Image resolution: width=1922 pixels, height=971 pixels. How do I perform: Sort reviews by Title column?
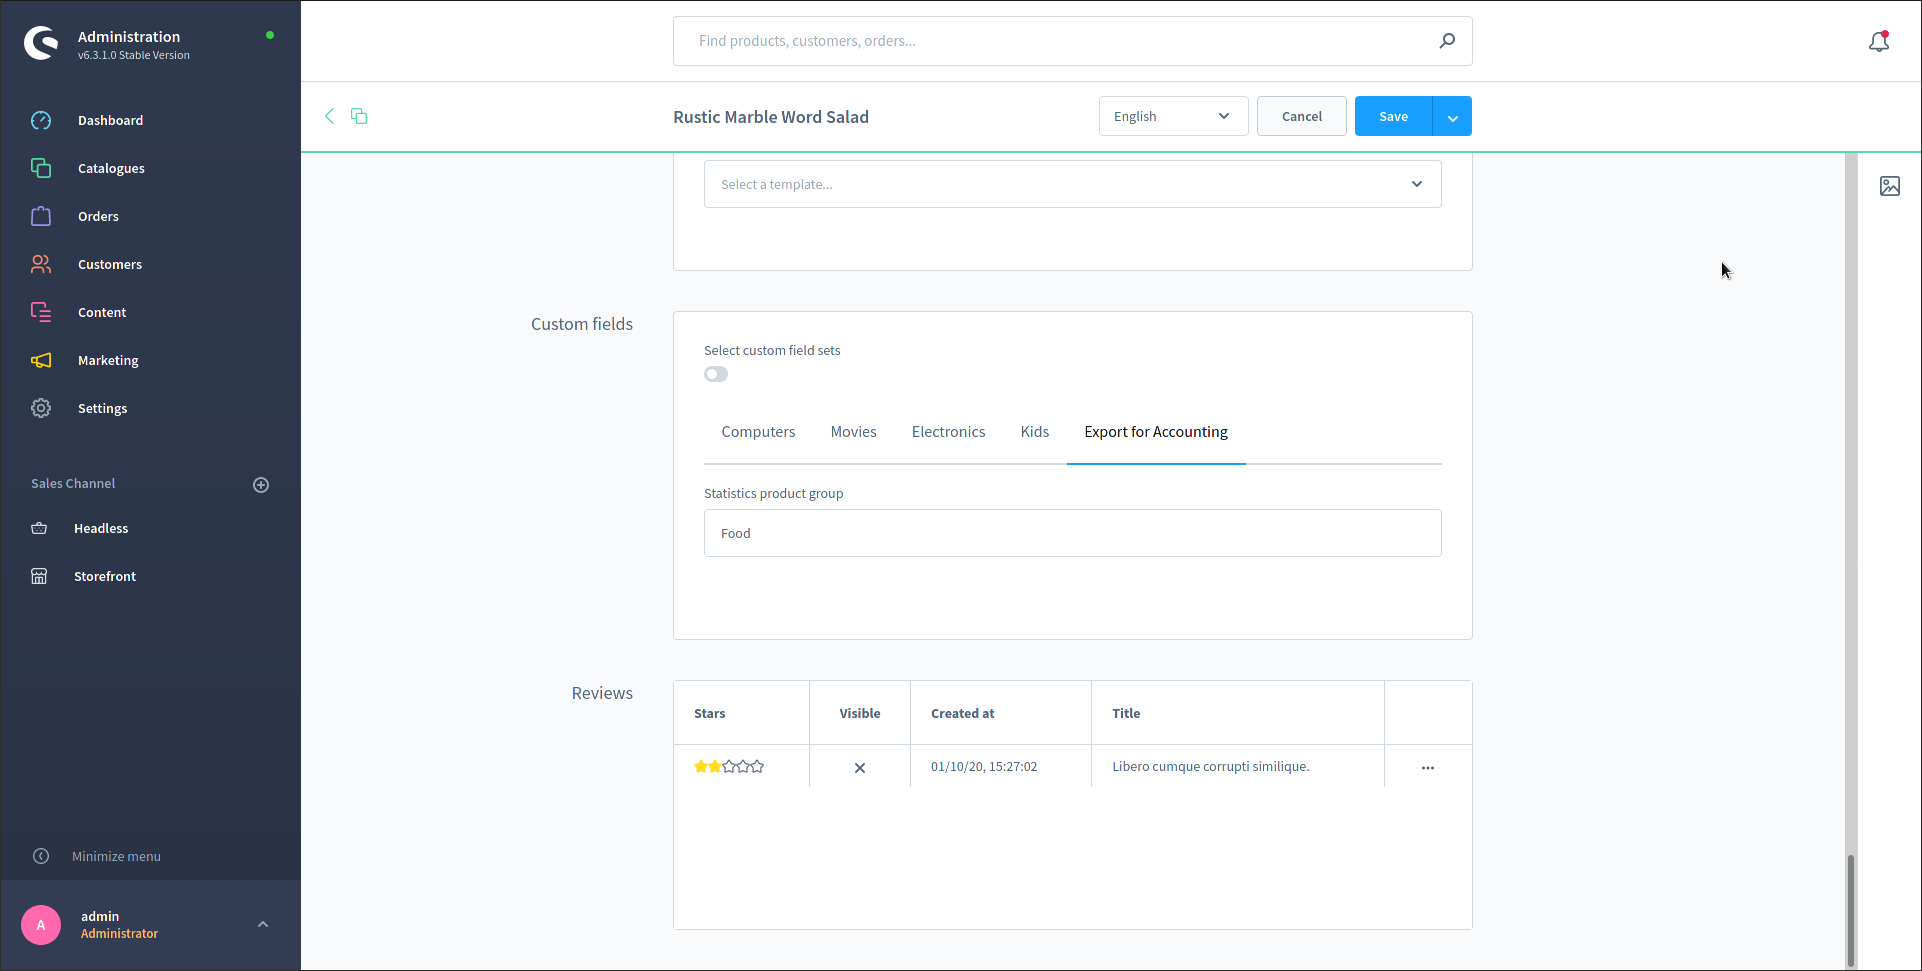[x=1238, y=713]
